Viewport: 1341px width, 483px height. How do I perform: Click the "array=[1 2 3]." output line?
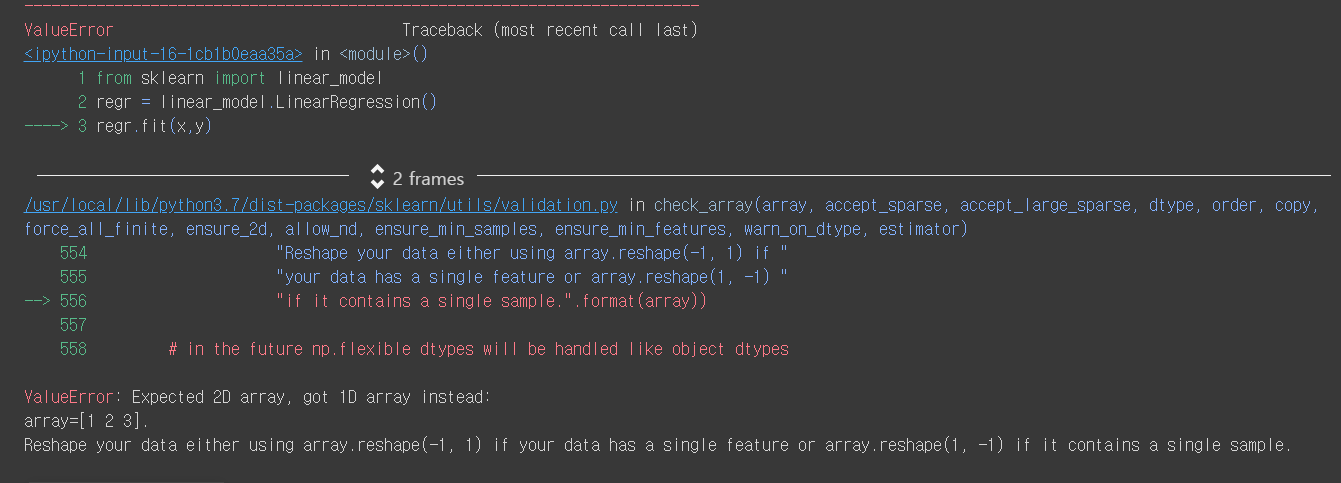[86, 421]
